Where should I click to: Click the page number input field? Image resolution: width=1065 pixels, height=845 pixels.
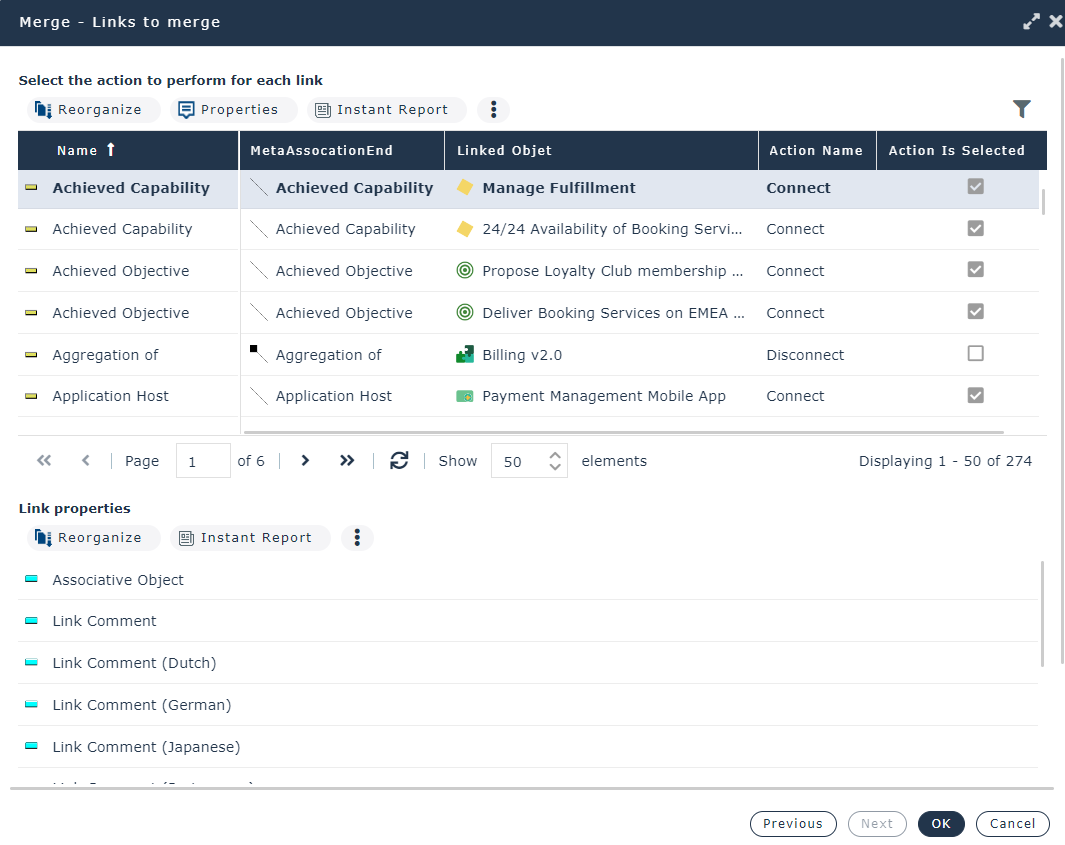tap(203, 461)
